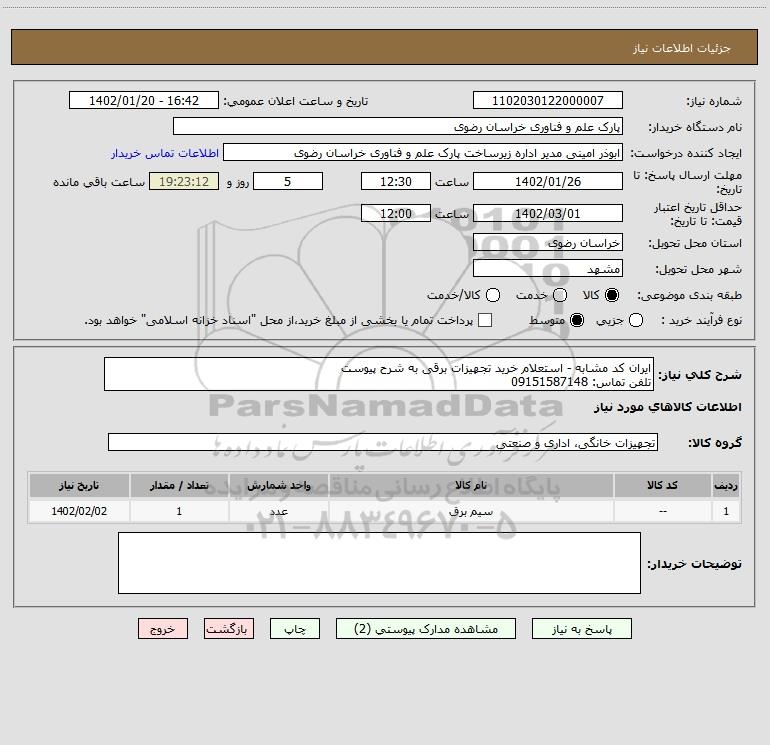
Task: Click the توضیحات خریدار text area
Action: [379, 563]
